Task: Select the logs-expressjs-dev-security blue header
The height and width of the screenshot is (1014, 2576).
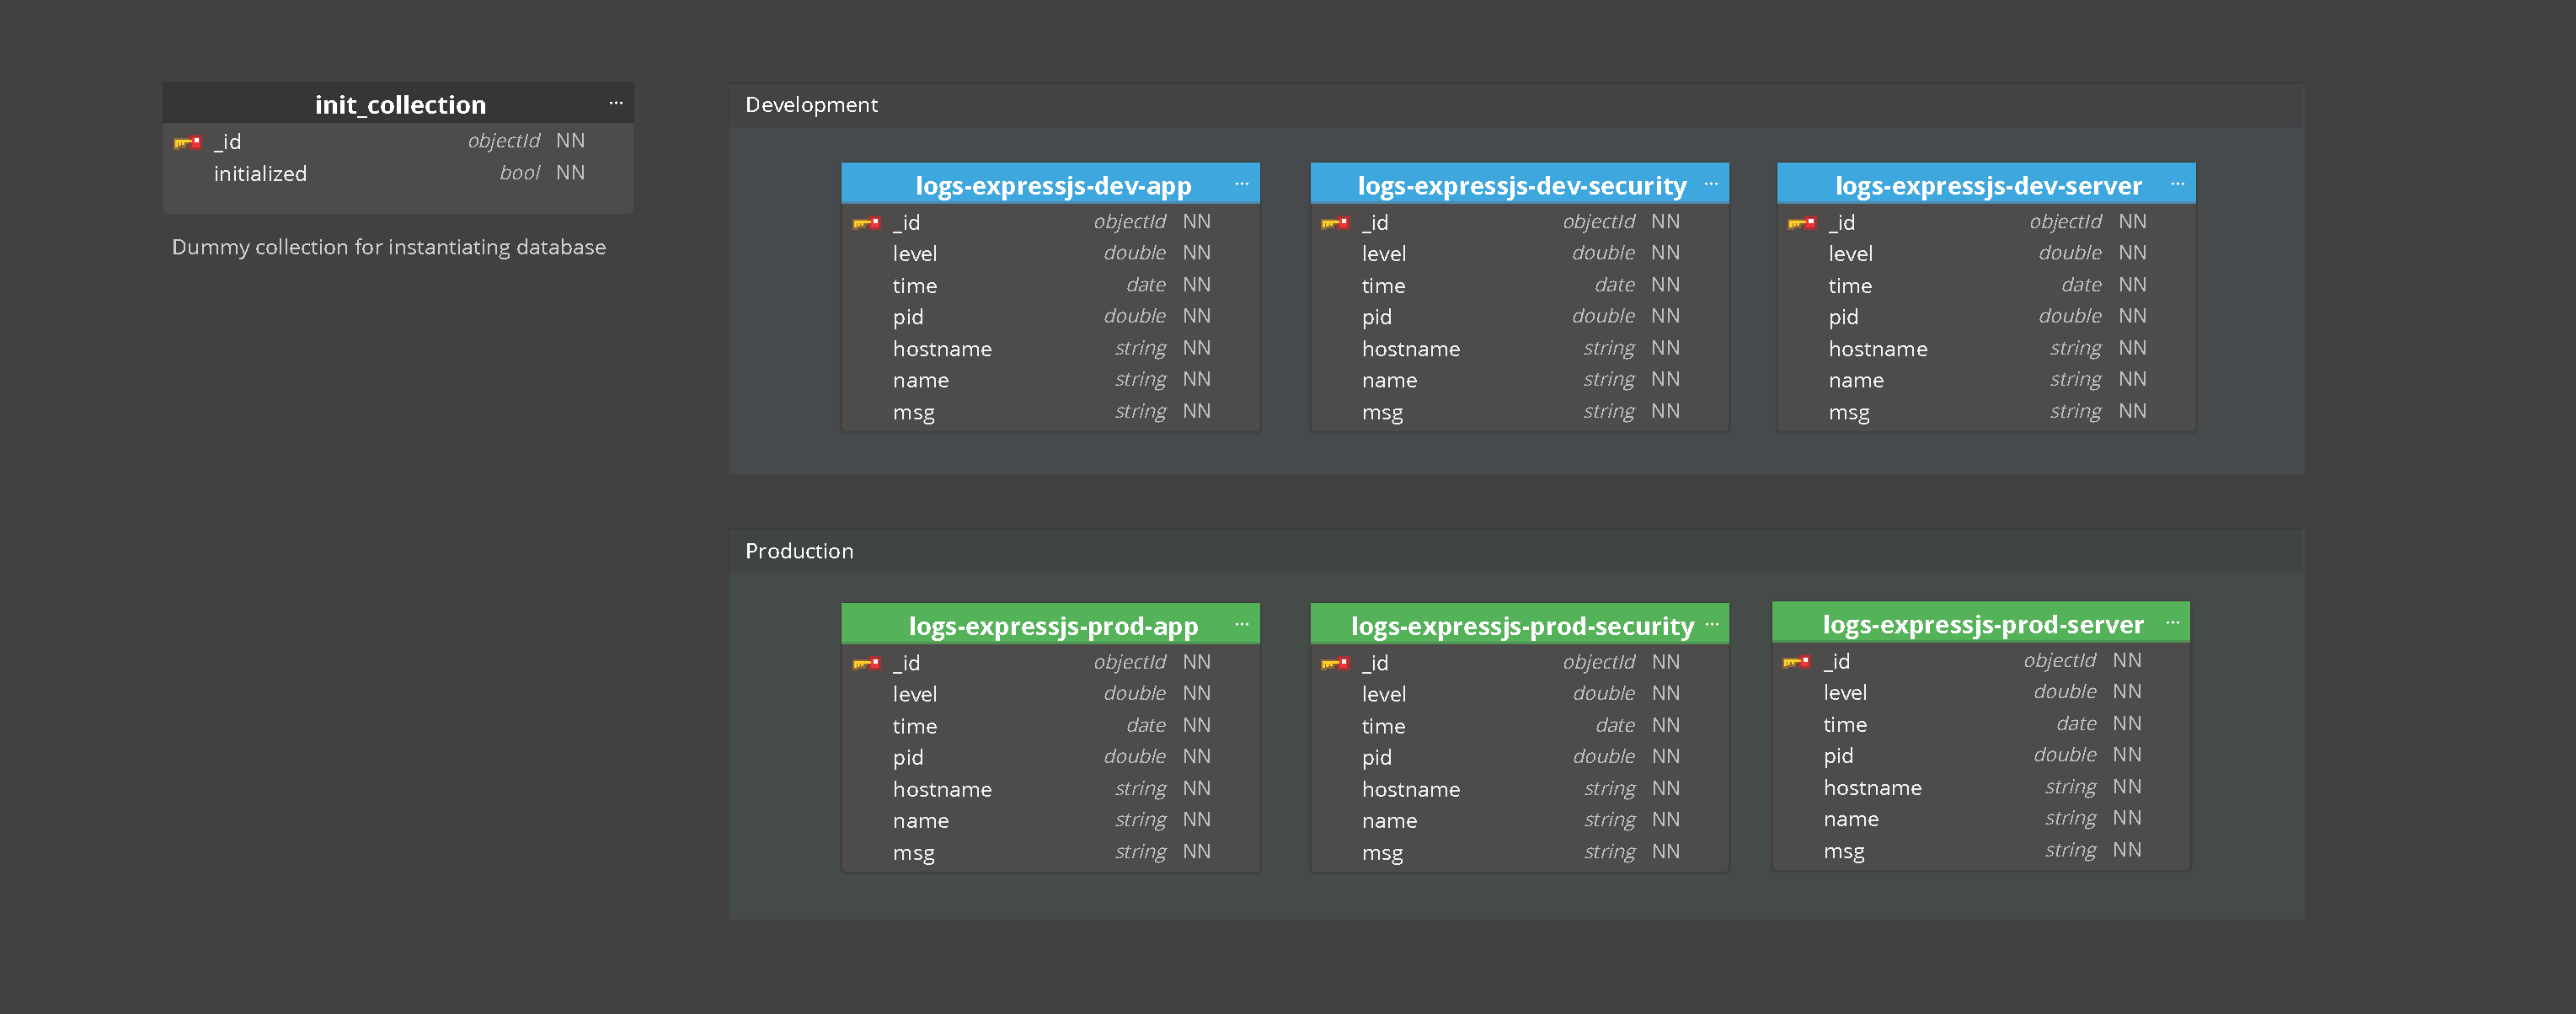Action: coord(1519,184)
